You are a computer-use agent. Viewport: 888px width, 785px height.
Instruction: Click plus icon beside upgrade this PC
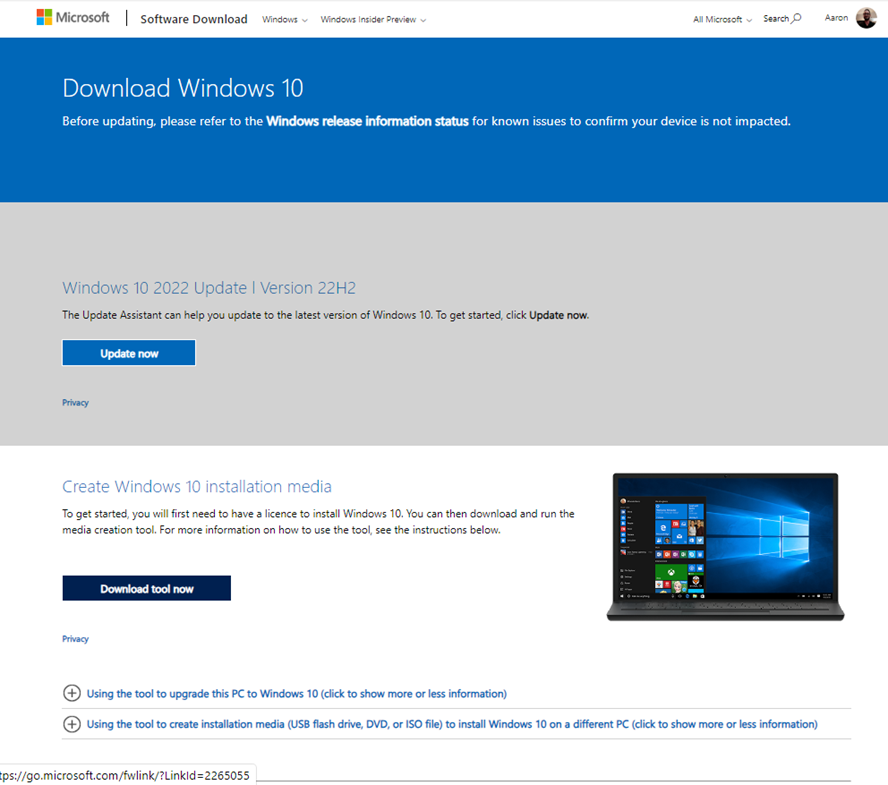pos(72,693)
